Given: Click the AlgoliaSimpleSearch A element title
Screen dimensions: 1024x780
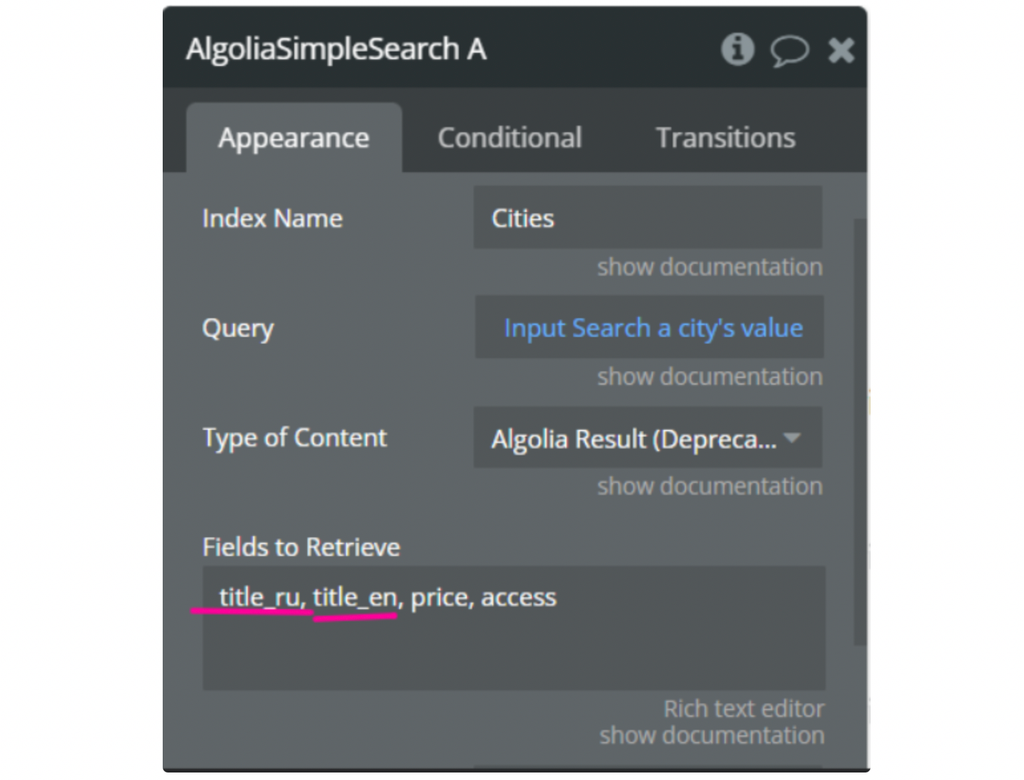Looking at the screenshot, I should pos(336,49).
